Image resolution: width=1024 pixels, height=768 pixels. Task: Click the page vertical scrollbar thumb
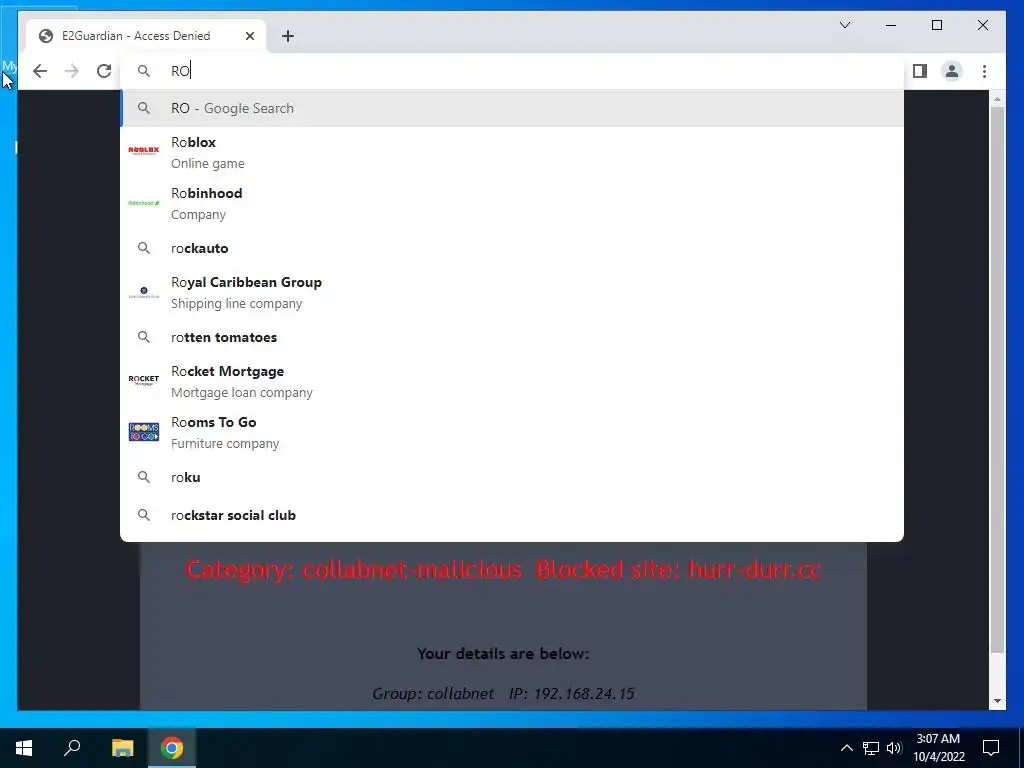pos(997,380)
